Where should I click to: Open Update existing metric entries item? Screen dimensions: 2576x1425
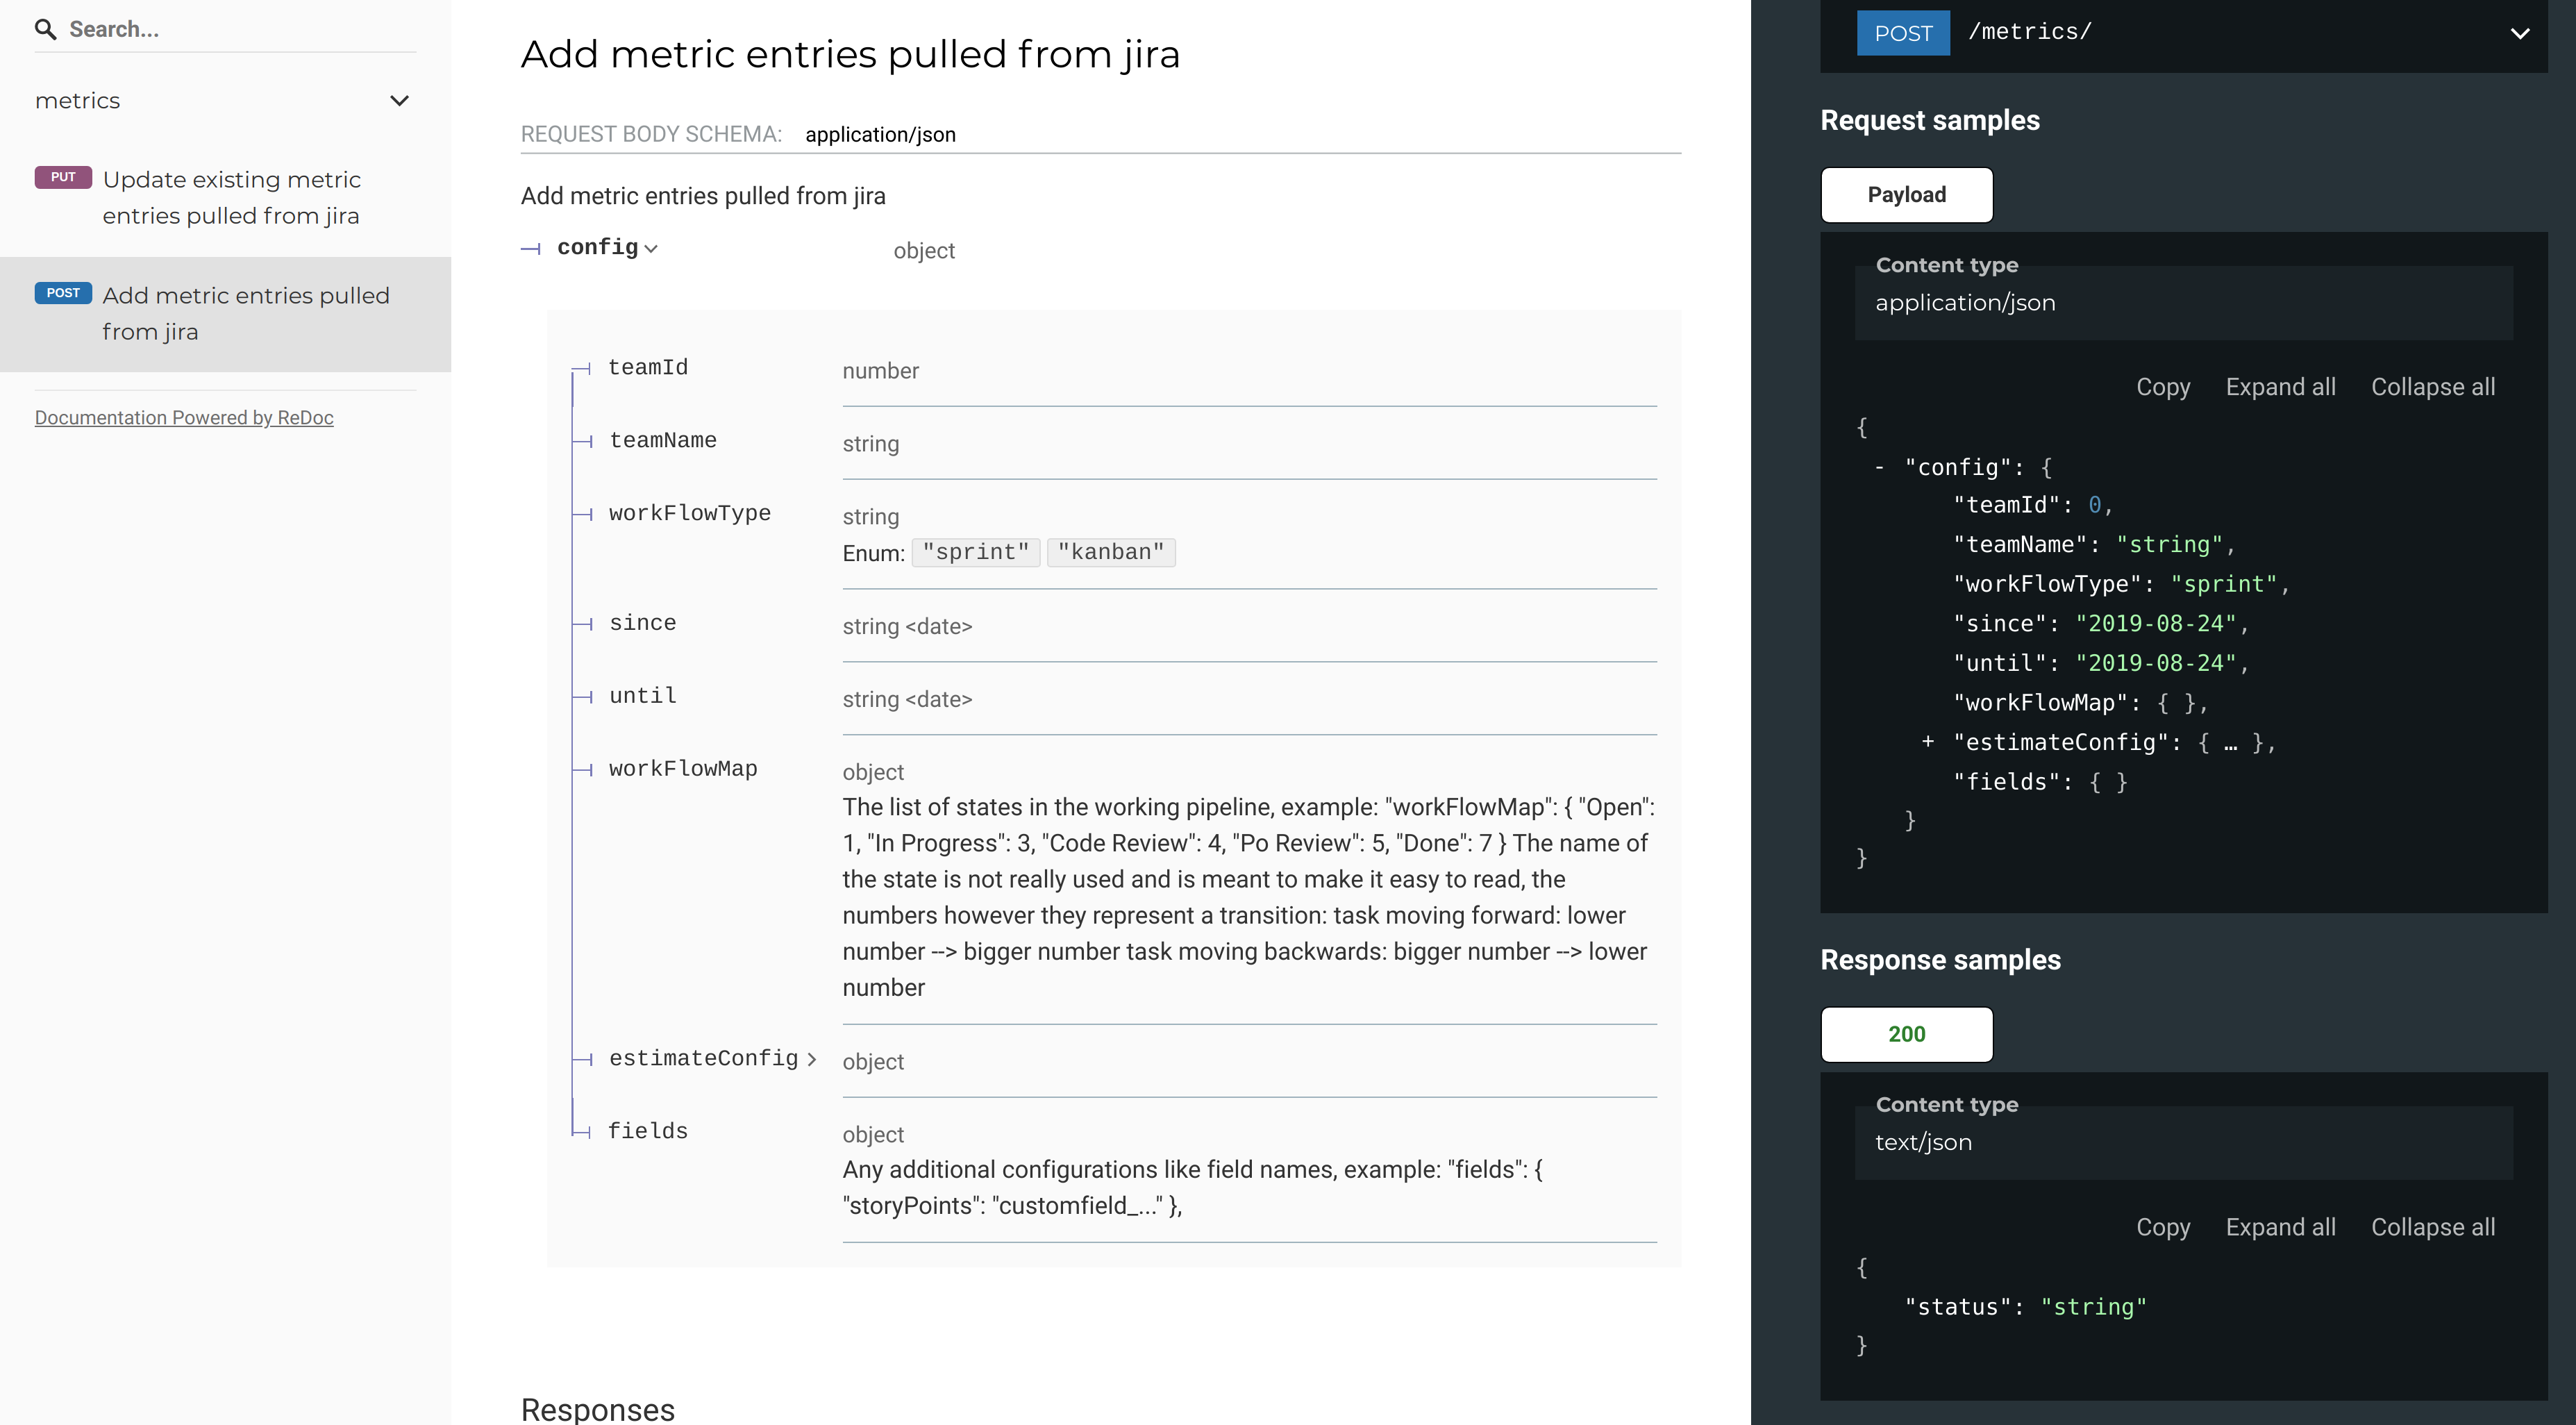click(x=231, y=198)
